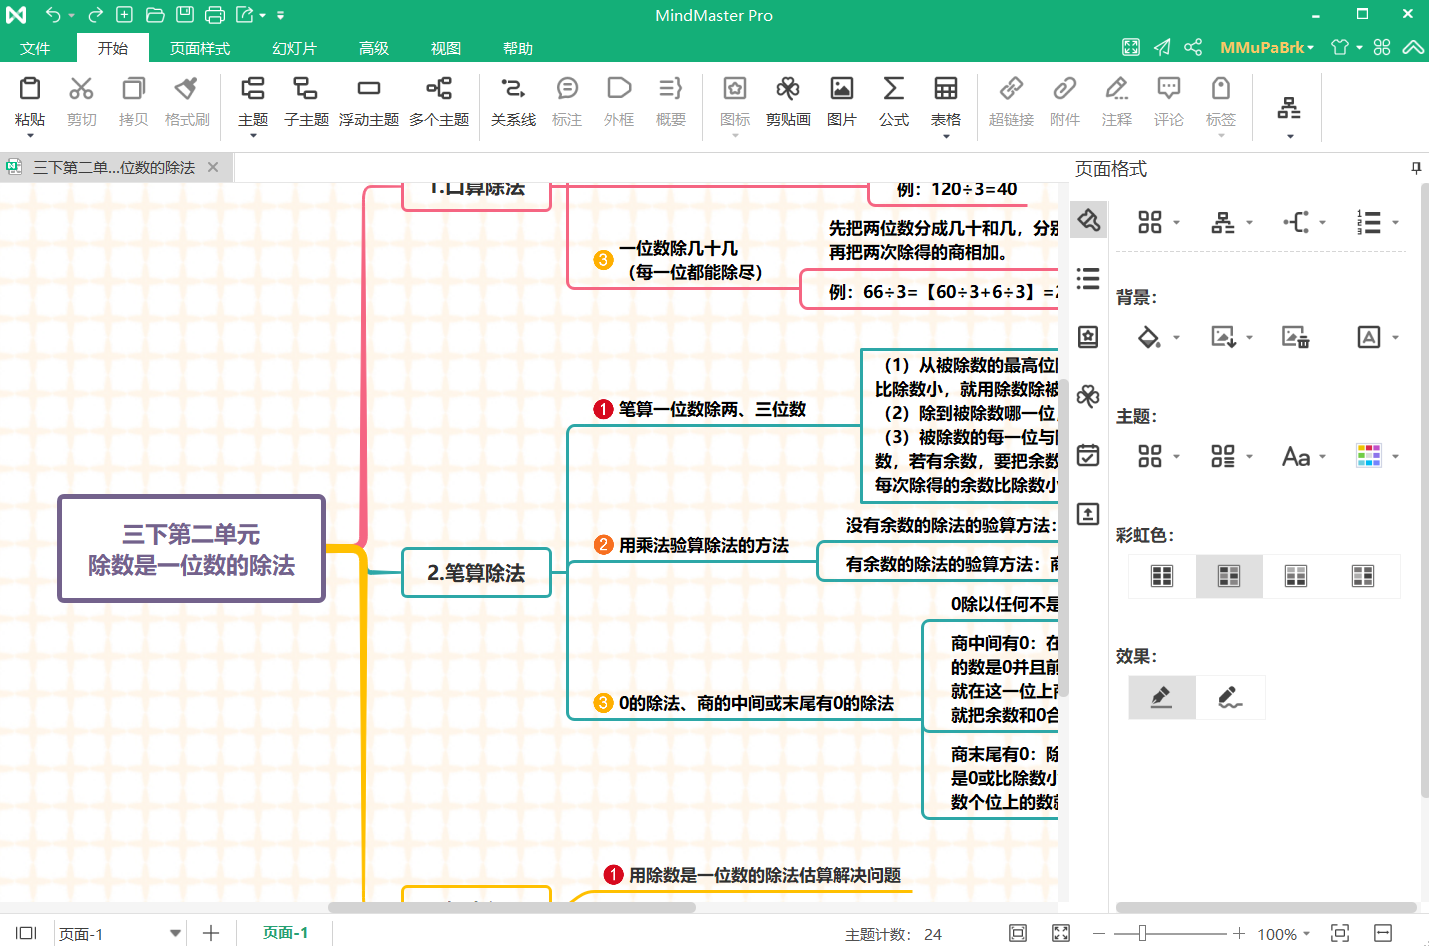Click the Paste (粘贴) clipboard icon

pyautogui.click(x=30, y=89)
